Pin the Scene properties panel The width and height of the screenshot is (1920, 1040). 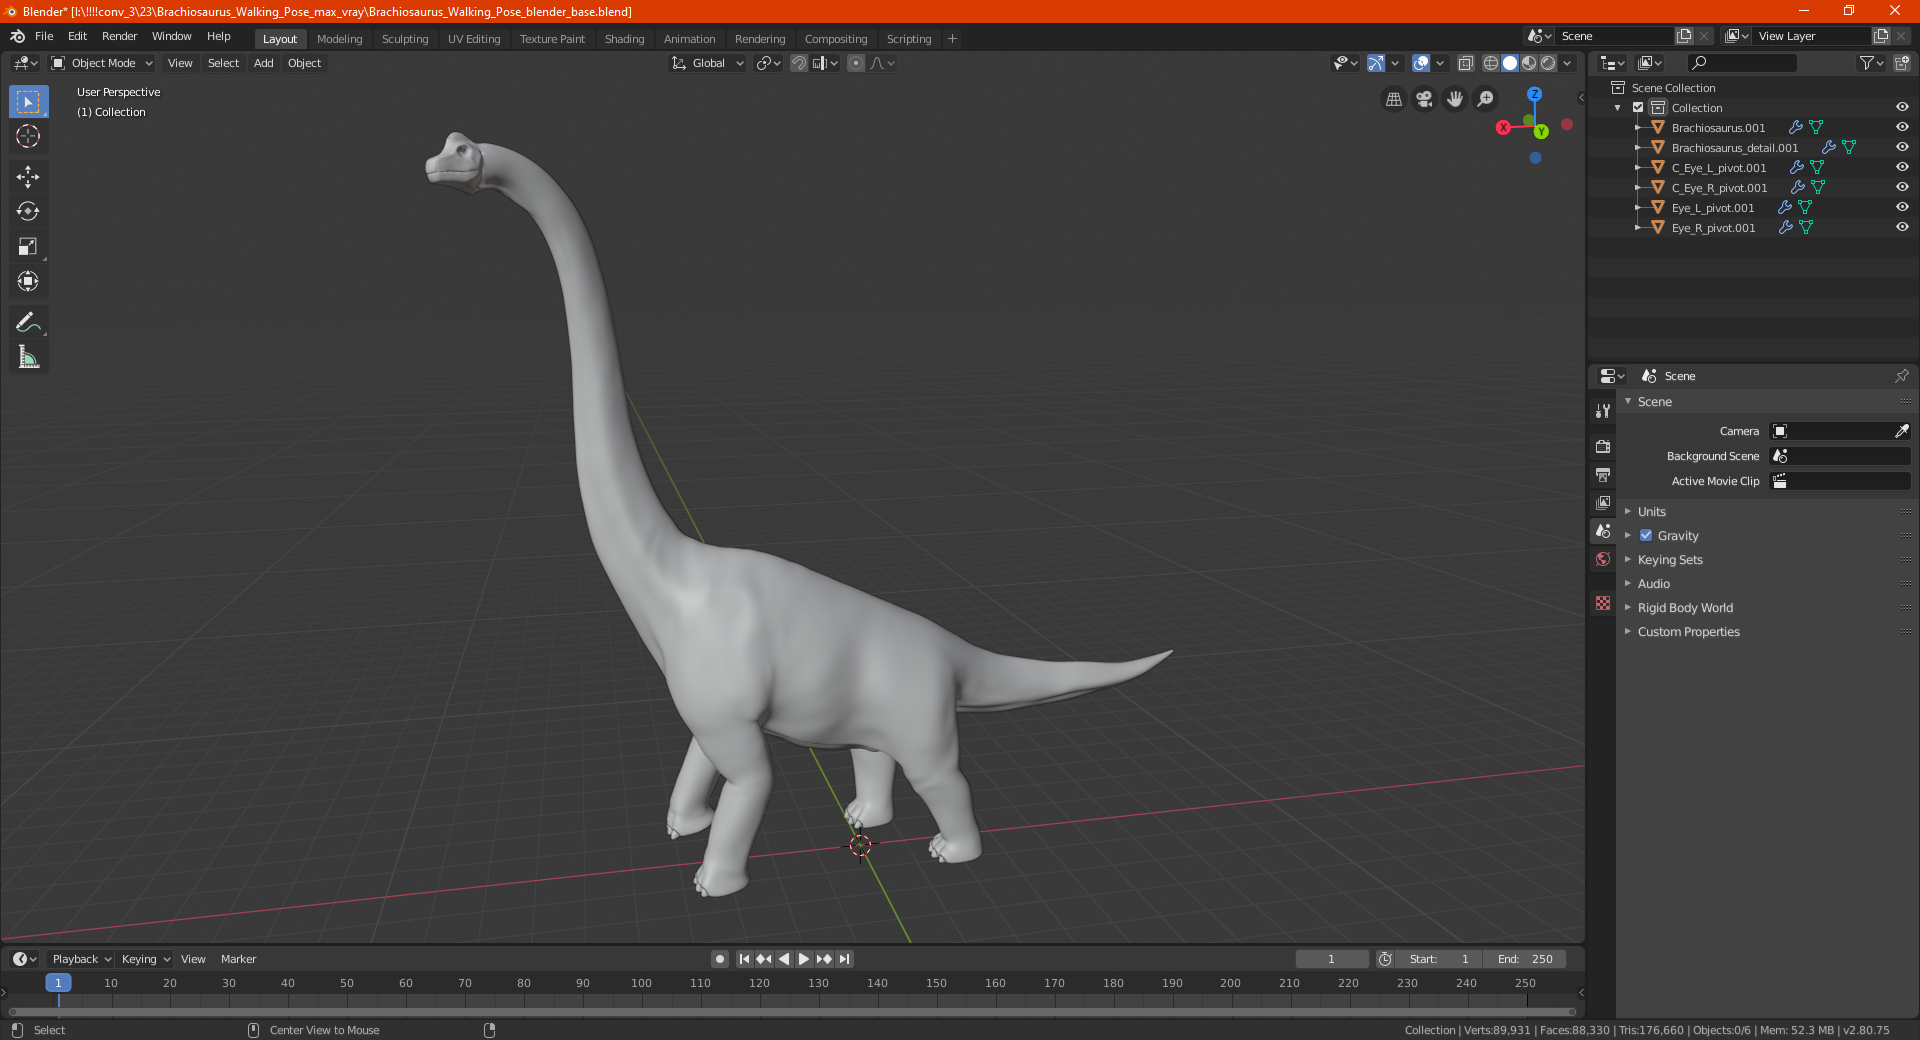point(1901,376)
